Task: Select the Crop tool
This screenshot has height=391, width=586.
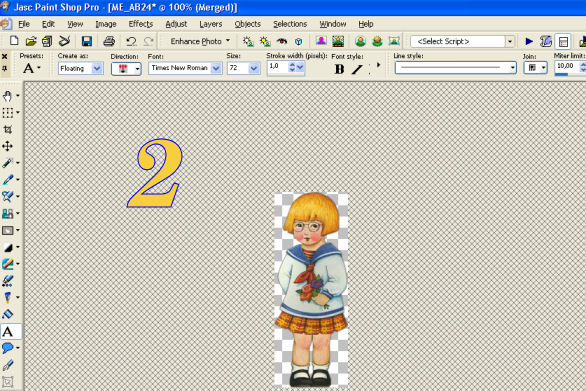Action: click(7, 129)
